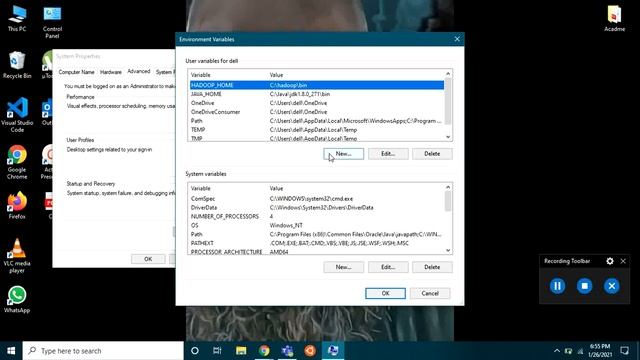Cancel recording with the X circle button

[611, 286]
